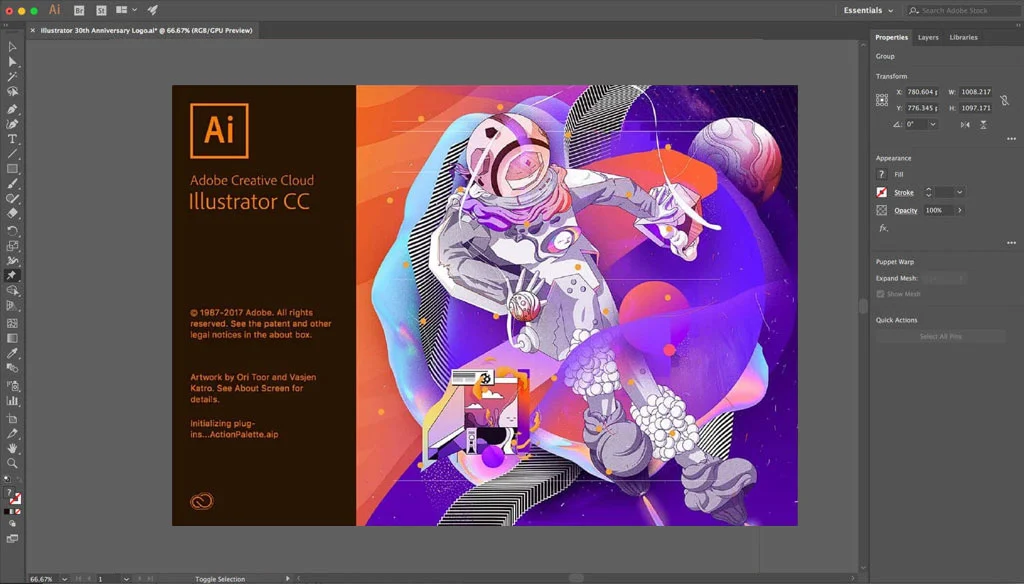Select the Paintbrush tool
1024x584 pixels.
click(x=12, y=184)
